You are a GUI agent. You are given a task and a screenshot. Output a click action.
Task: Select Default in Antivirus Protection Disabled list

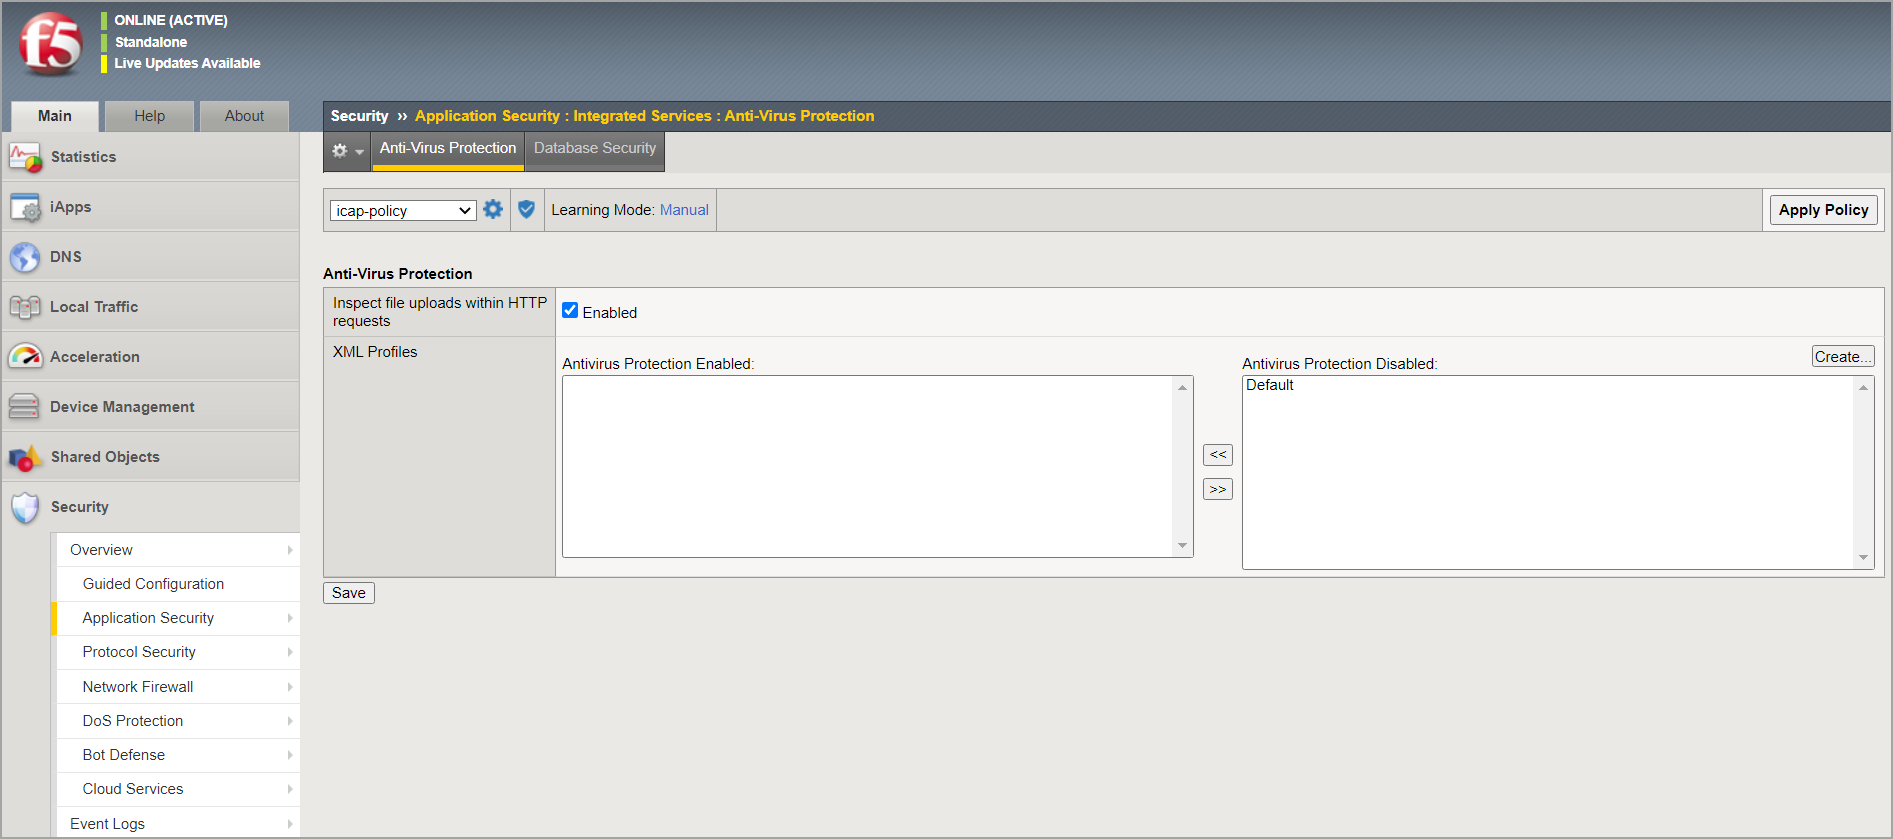pos(1269,386)
